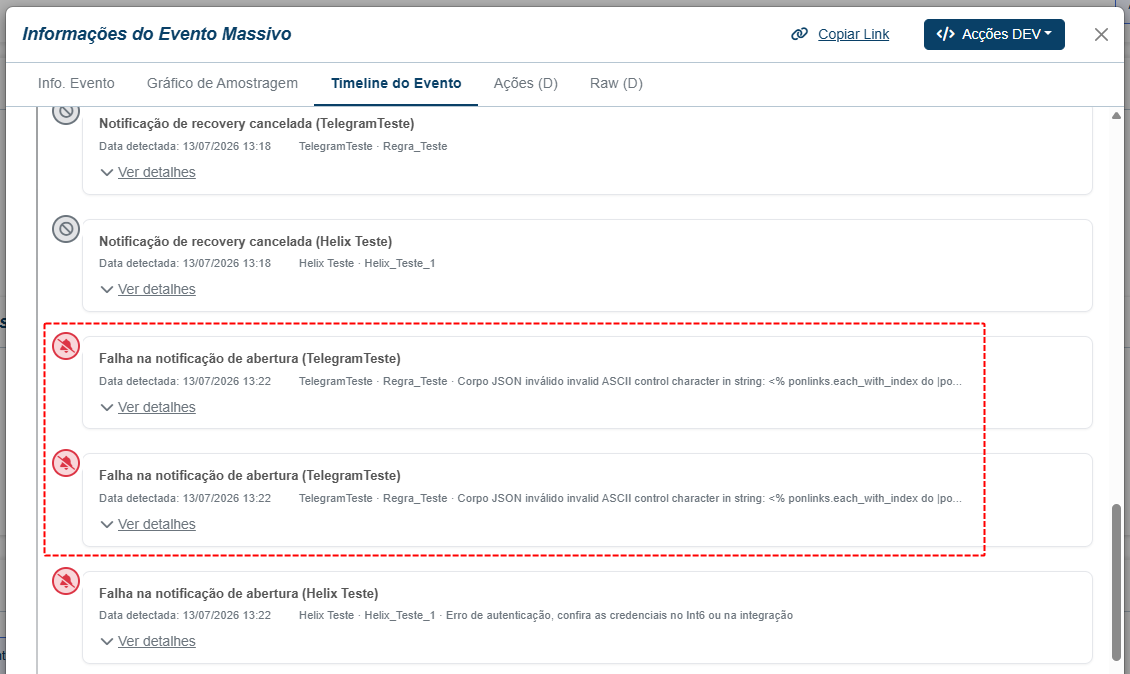
Task: Click the cancelled icon beside recovery cancelada (Helix Teste)
Action: (66, 229)
